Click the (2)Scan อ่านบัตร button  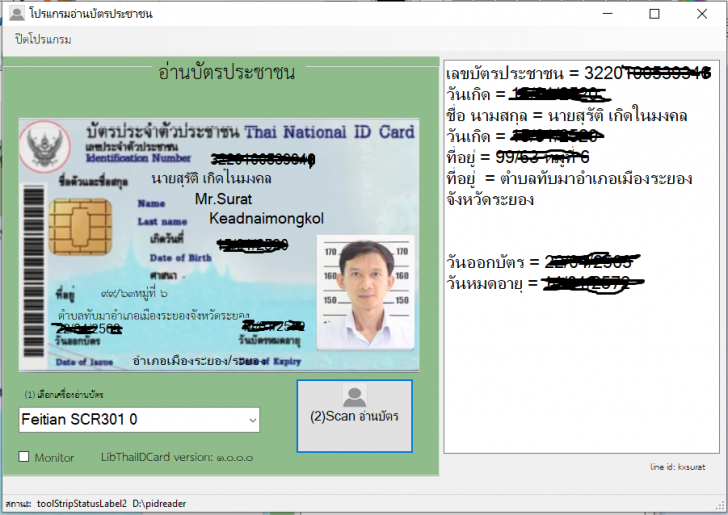pos(354,416)
